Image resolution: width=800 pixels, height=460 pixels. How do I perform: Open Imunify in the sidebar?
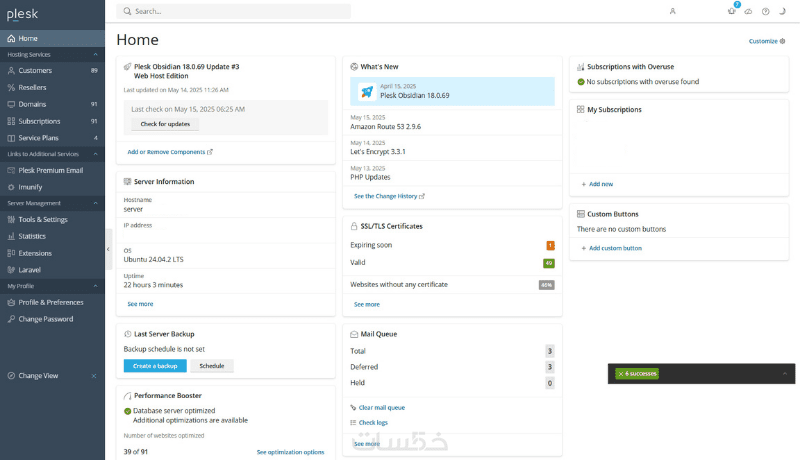pyautogui.click(x=53, y=187)
